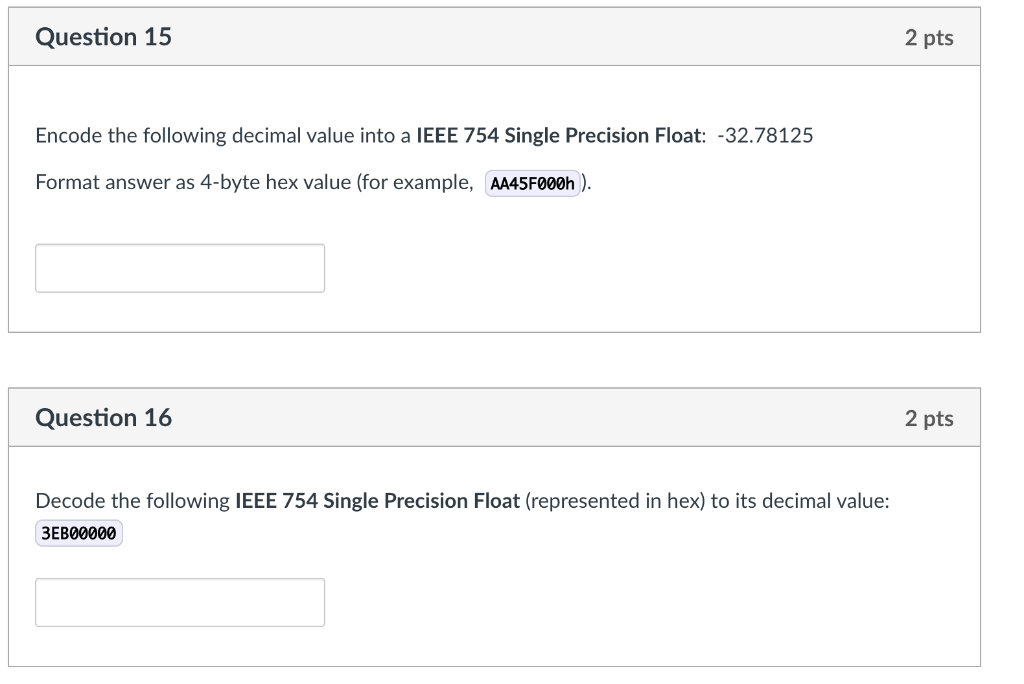Click the phrase "(represented in hex)"
The height and width of the screenshot is (684, 1024).
click(x=615, y=500)
